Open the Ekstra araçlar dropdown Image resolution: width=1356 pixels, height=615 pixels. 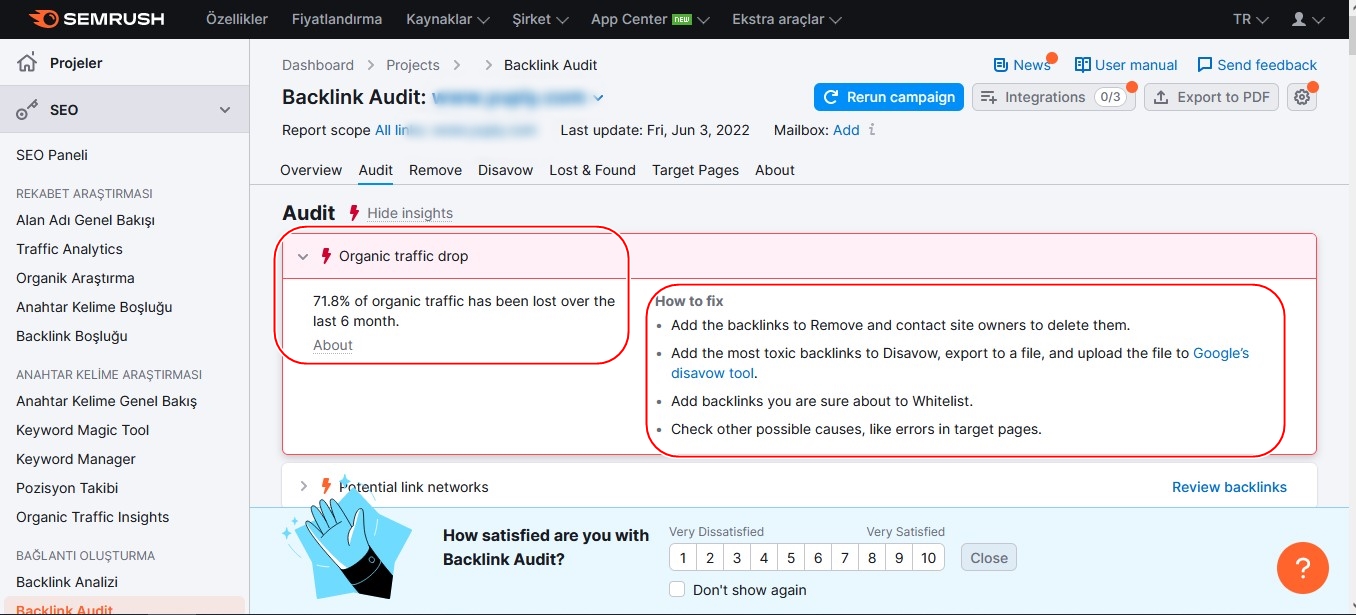(787, 19)
